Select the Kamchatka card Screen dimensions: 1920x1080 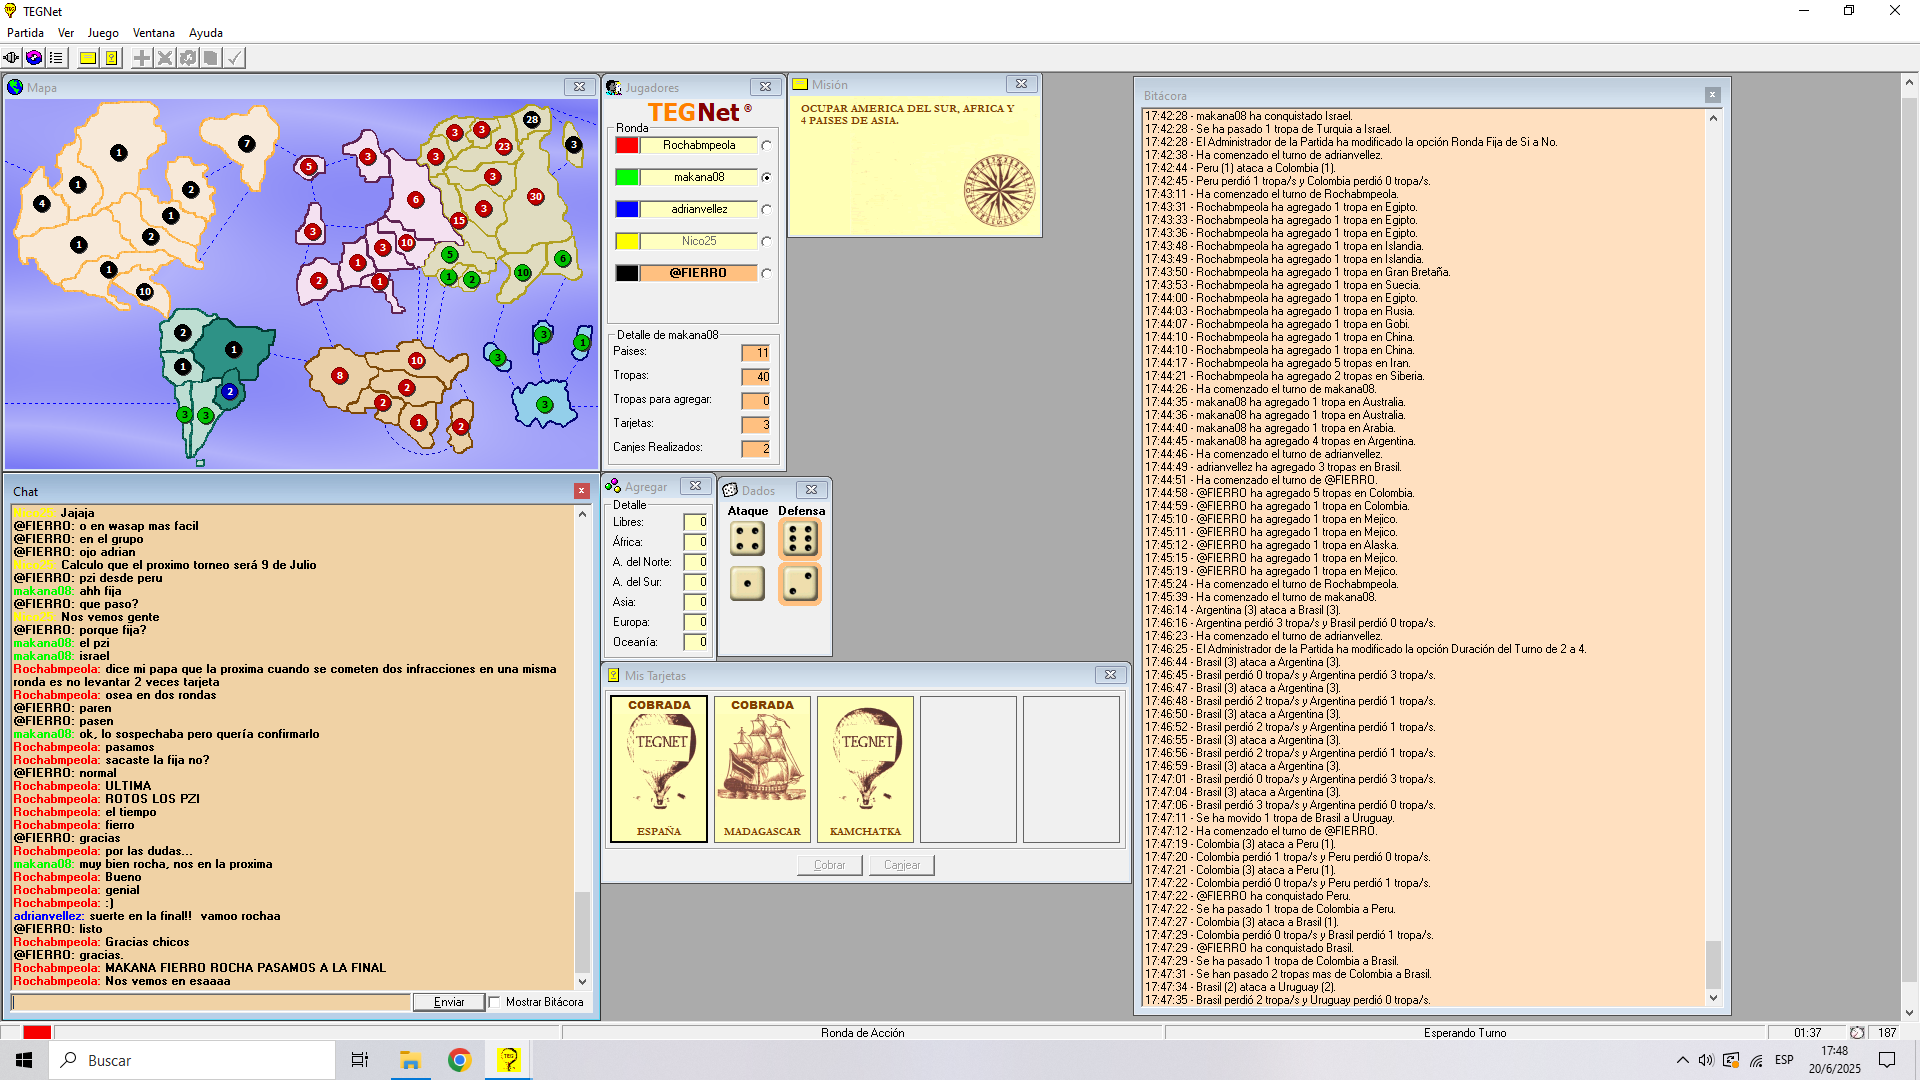[x=865, y=769]
